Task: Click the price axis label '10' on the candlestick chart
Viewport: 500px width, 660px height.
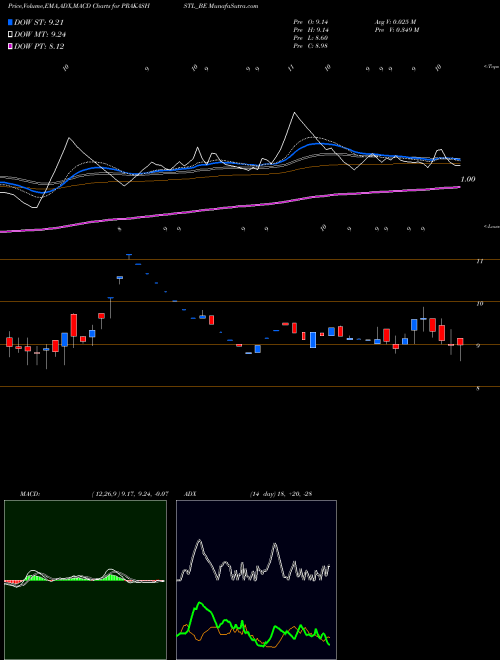Action: 479,303
